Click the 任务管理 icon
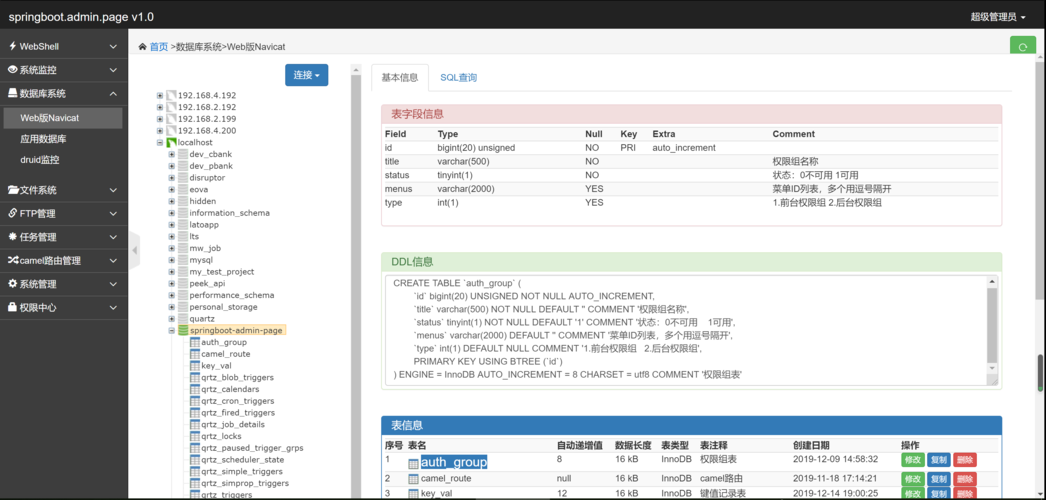Image resolution: width=1046 pixels, height=500 pixels. (13, 237)
